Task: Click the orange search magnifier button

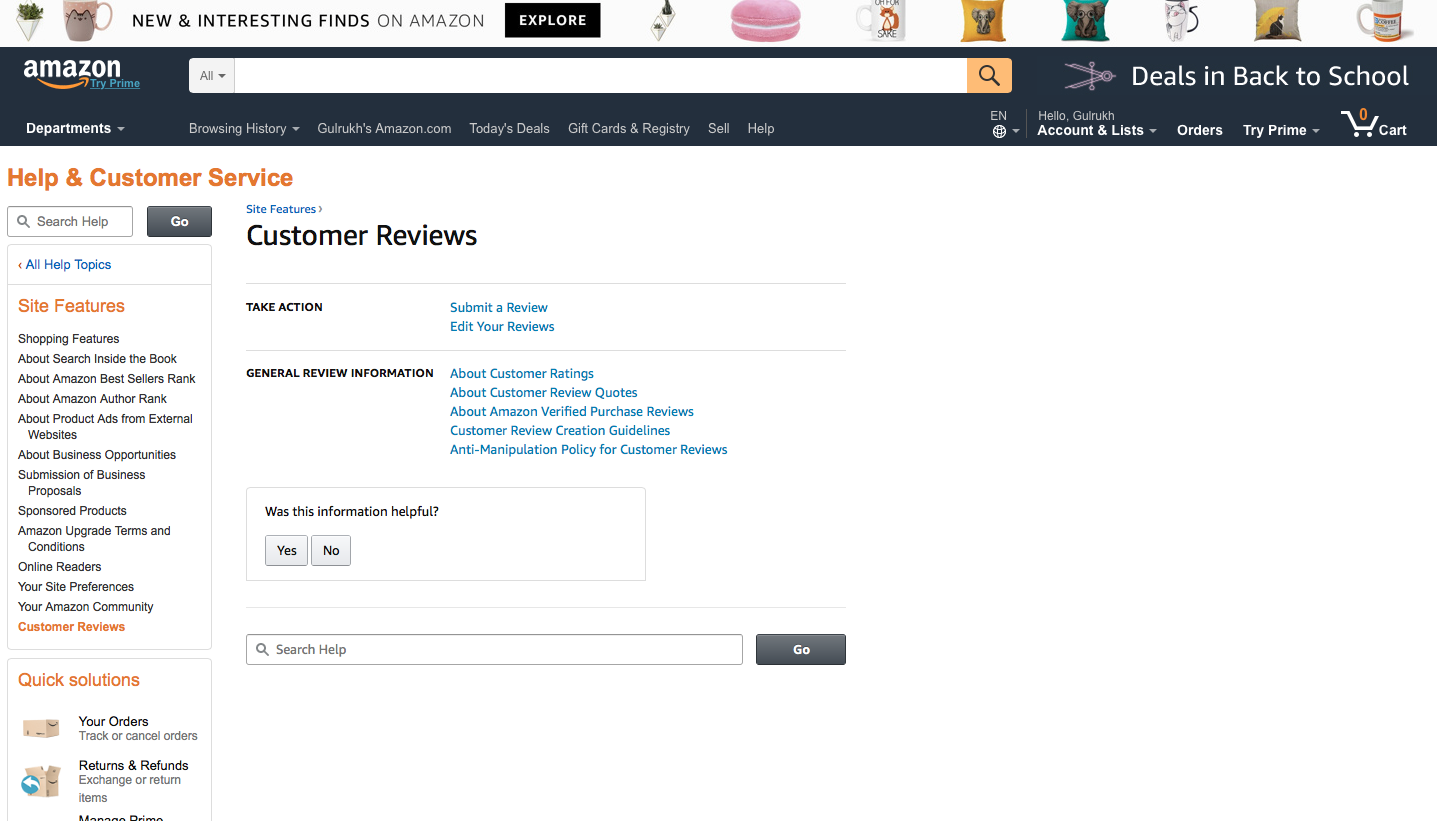Action: (989, 76)
